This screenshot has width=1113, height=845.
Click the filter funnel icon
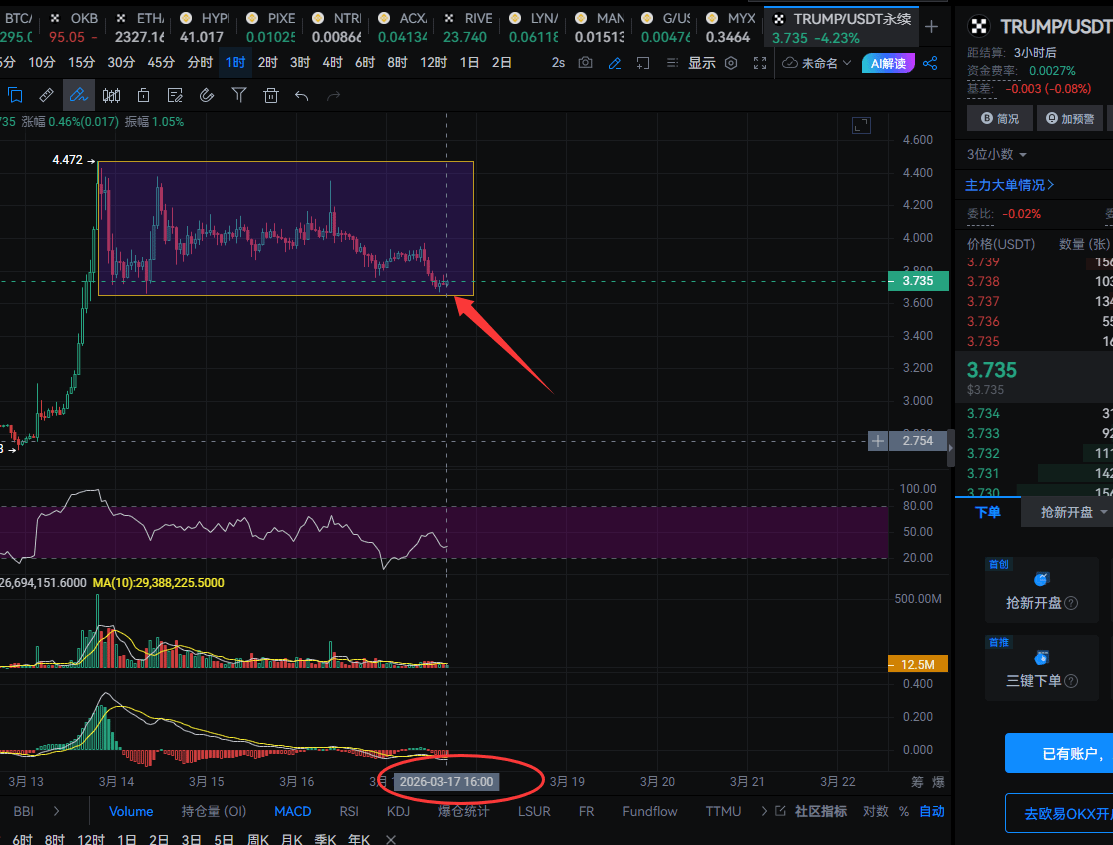tap(239, 95)
